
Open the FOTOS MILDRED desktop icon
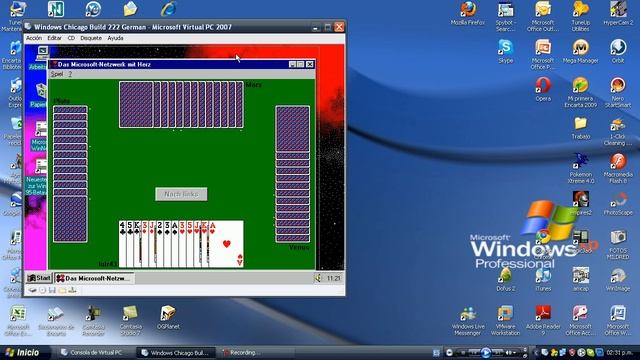618,244
